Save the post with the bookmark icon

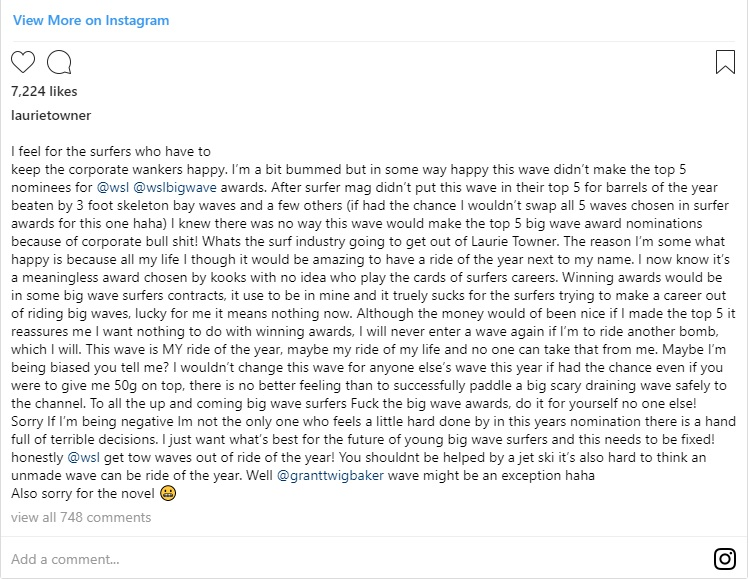[x=725, y=62]
